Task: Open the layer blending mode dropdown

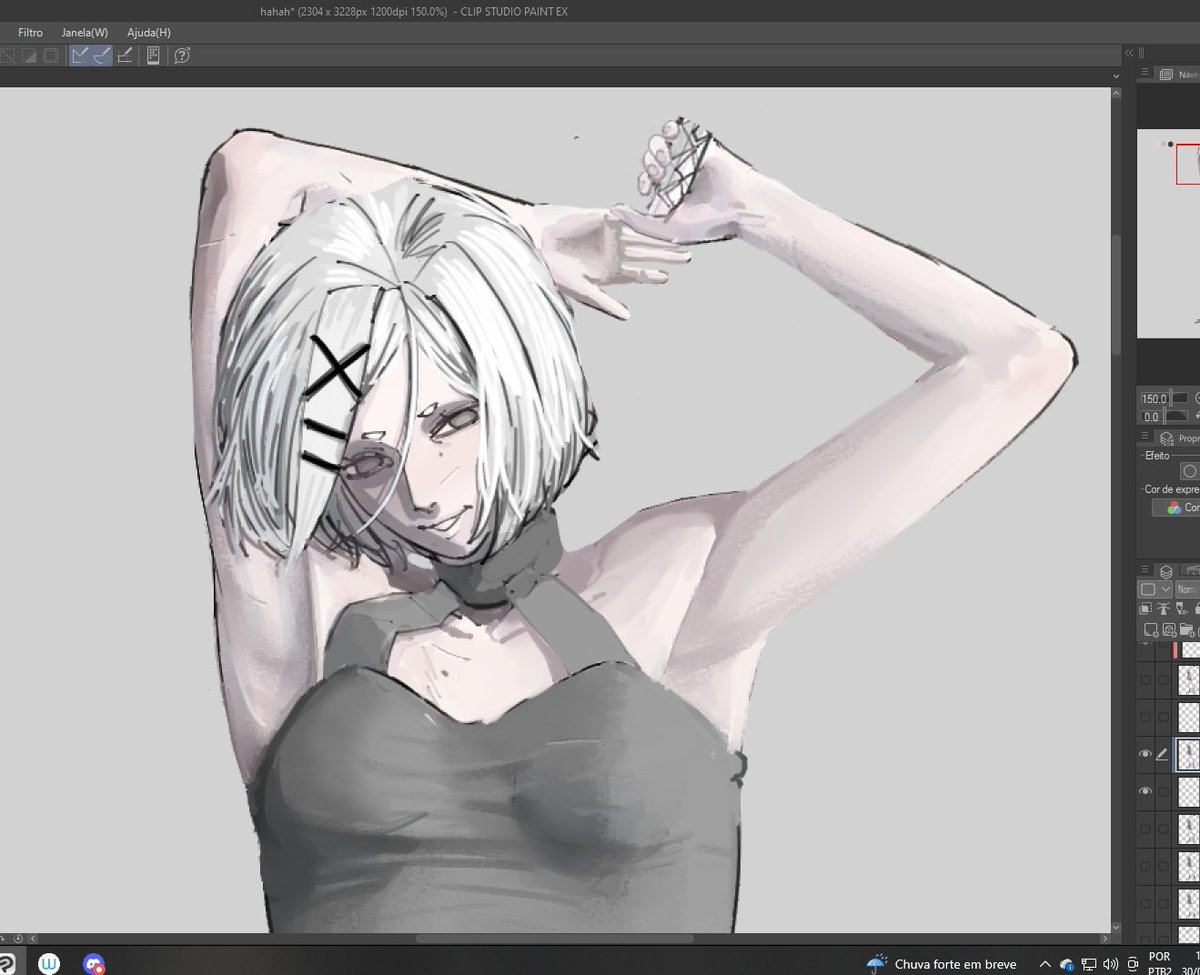Action: (1188, 589)
